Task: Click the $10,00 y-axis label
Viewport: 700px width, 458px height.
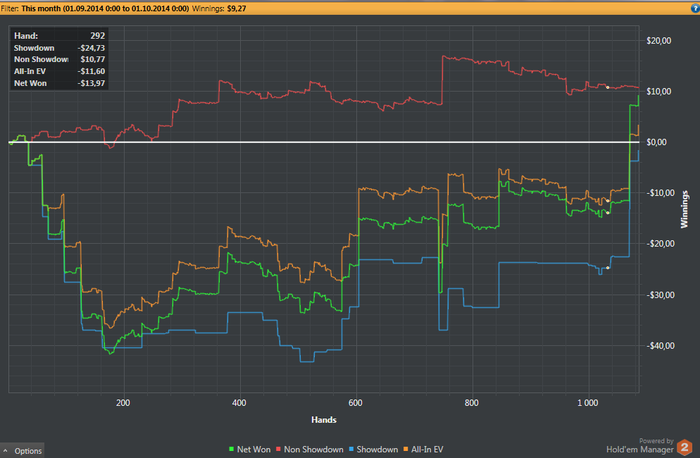Action: click(x=658, y=92)
